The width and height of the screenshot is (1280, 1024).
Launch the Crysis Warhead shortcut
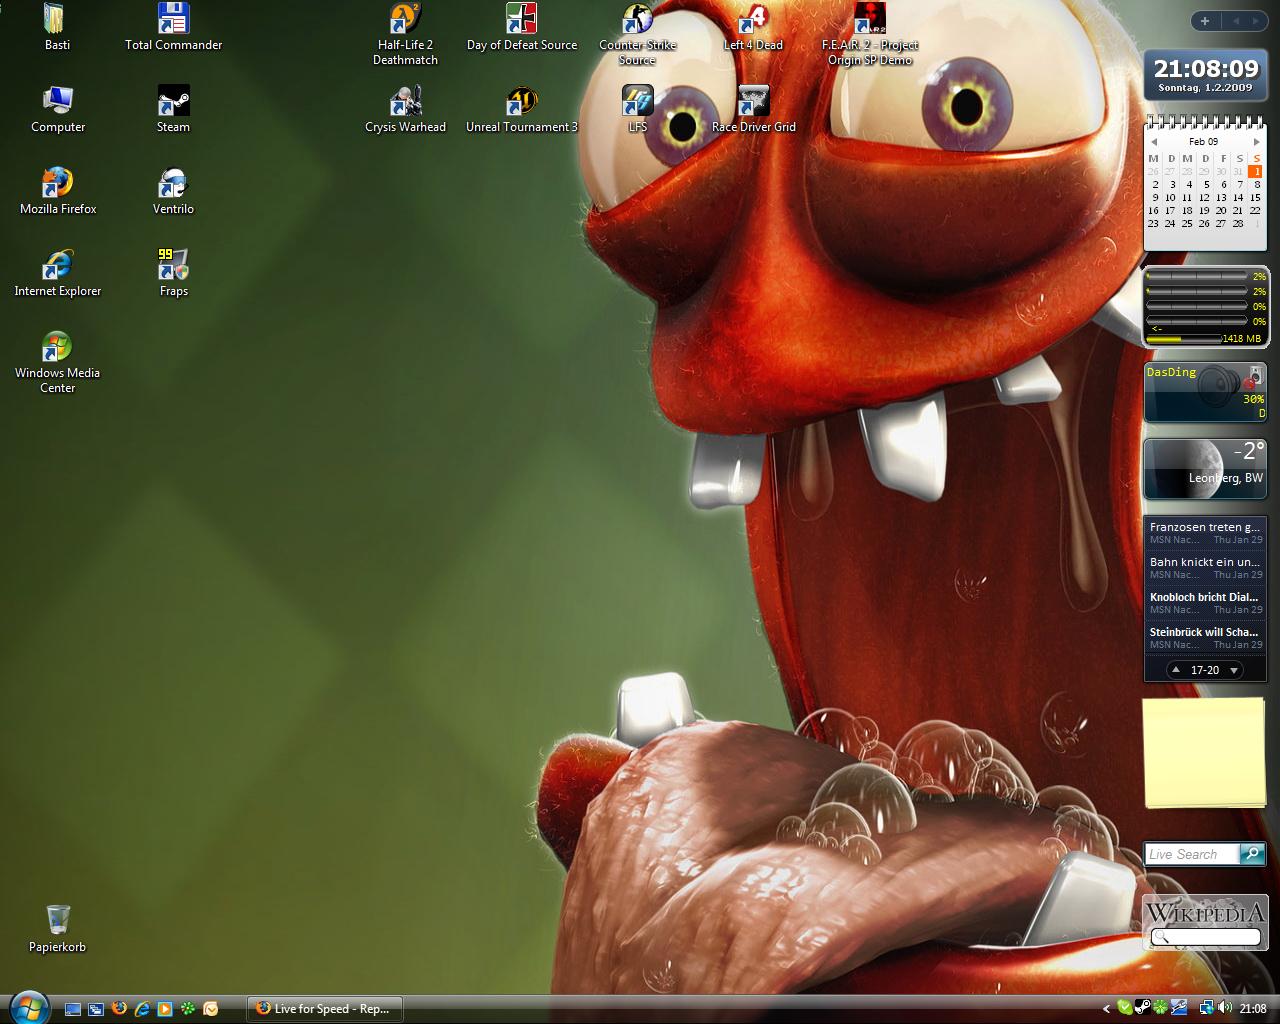point(405,110)
